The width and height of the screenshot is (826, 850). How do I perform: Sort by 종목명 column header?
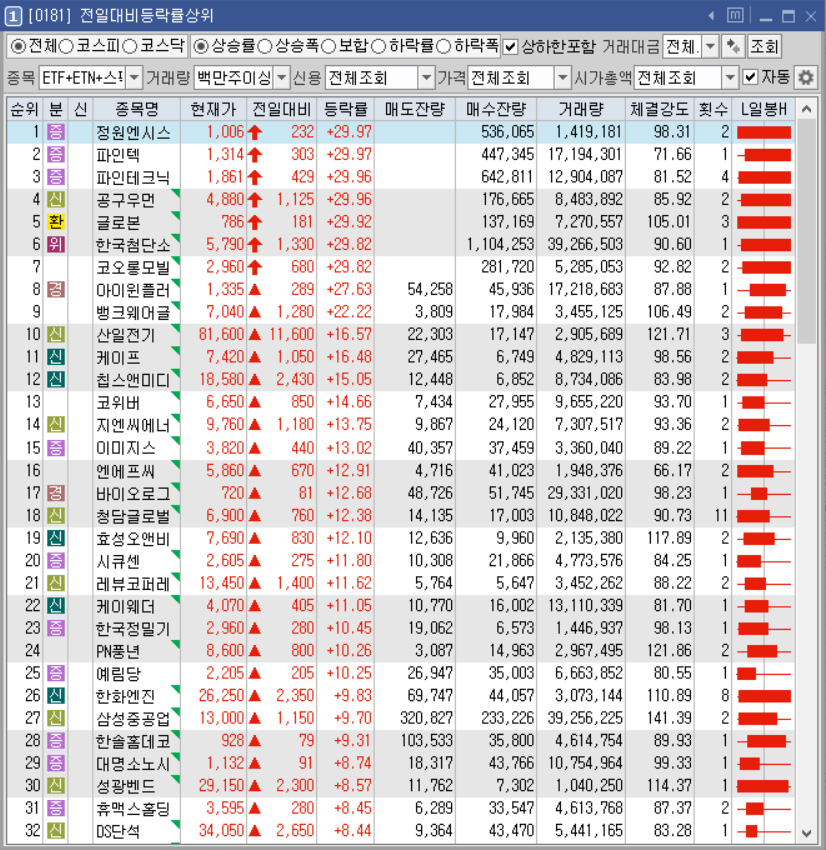(x=137, y=109)
